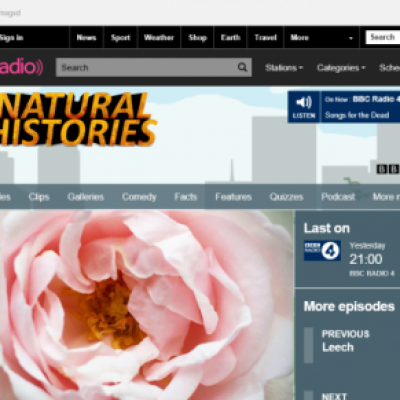Switch to the Clips tab

39,197
